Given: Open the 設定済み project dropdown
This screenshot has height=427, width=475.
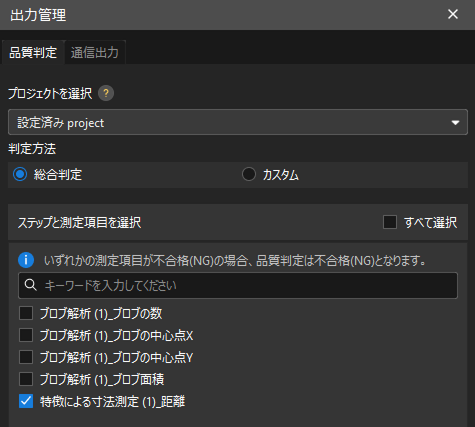Looking at the screenshot, I should [x=238, y=122].
